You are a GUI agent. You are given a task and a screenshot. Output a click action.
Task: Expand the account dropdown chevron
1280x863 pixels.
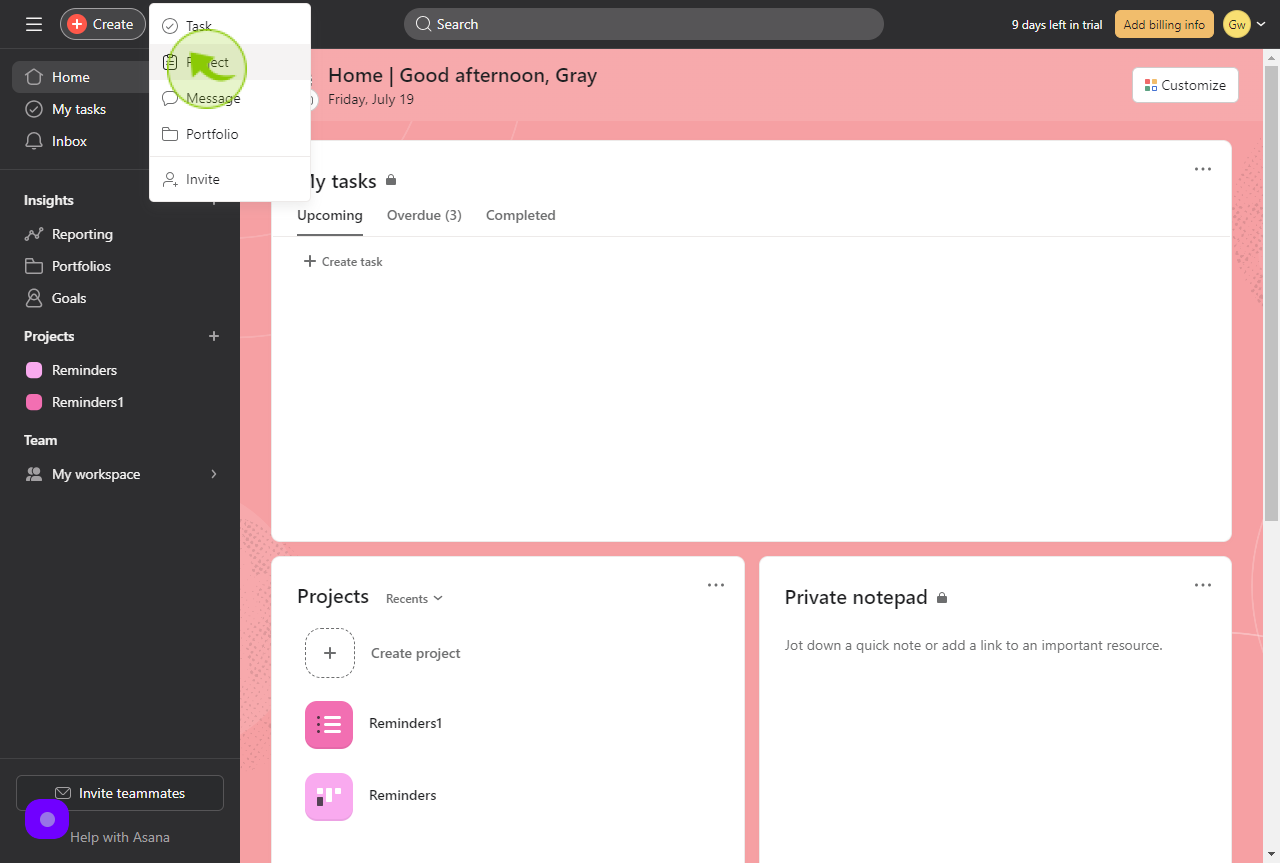coord(1261,24)
